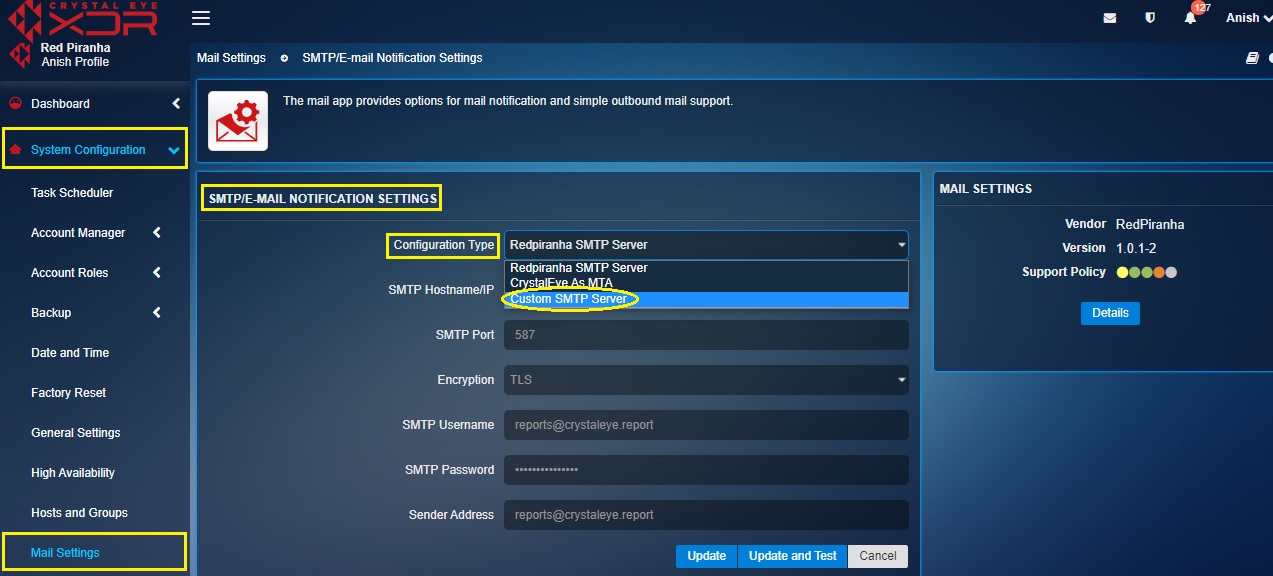Choose CrystalEye As MTA option
1273x576 pixels.
[x=706, y=283]
